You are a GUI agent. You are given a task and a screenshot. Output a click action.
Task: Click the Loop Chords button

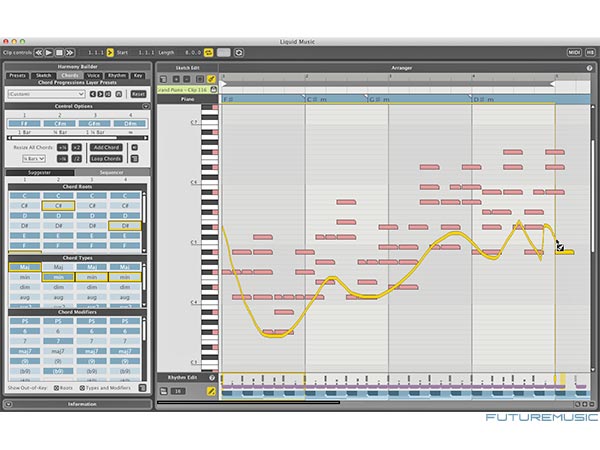click(x=106, y=159)
